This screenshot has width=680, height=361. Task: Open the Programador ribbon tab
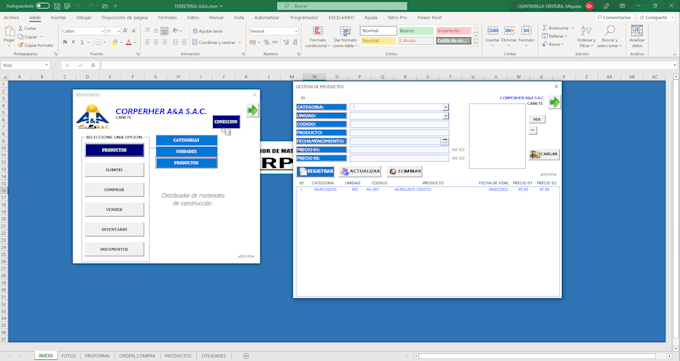[304, 17]
